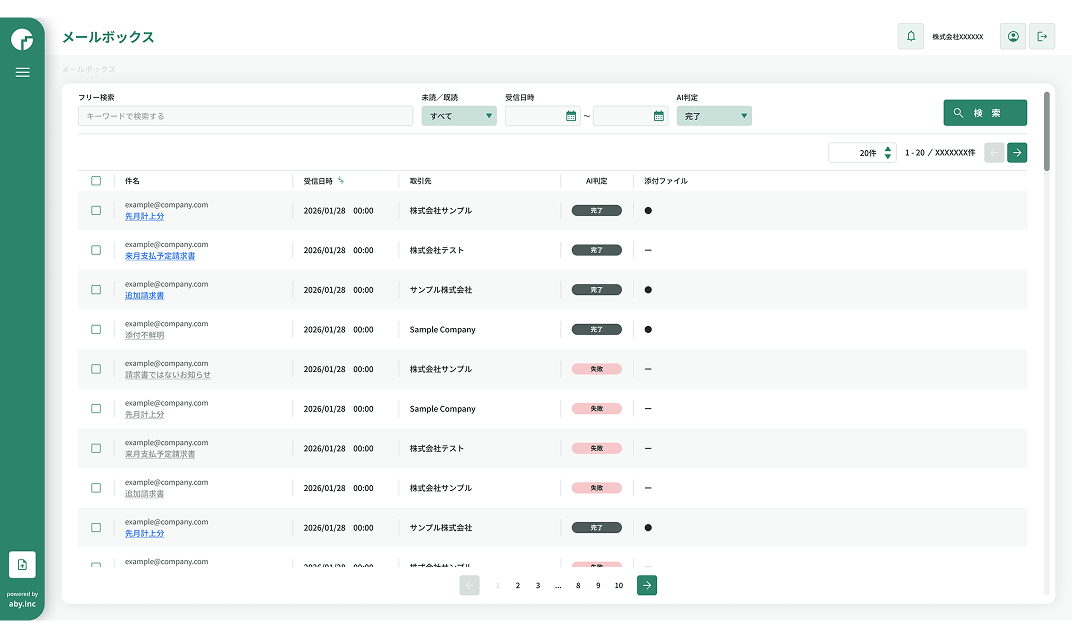
Task: Click the 株式会社XXXXXX company name in header
Action: click(958, 37)
